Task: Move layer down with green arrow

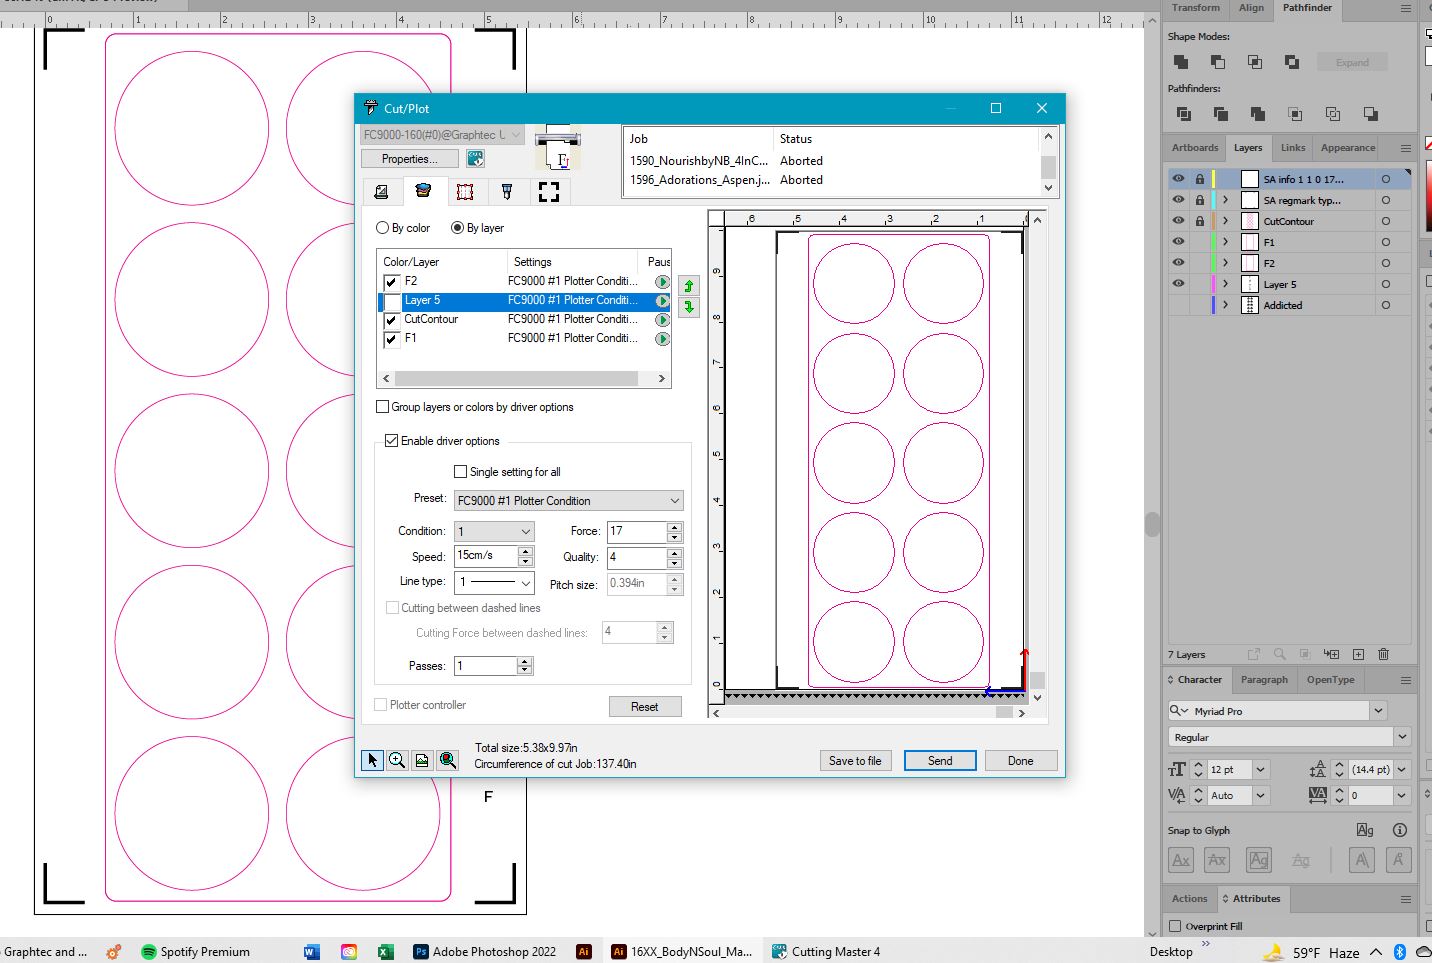Action: [x=688, y=307]
